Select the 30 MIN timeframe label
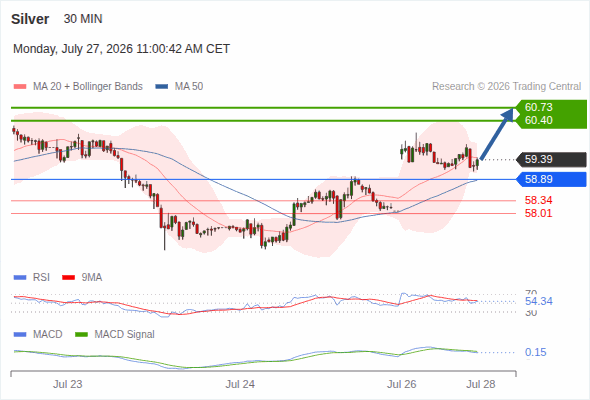This screenshot has width=590, height=400. tap(83, 19)
